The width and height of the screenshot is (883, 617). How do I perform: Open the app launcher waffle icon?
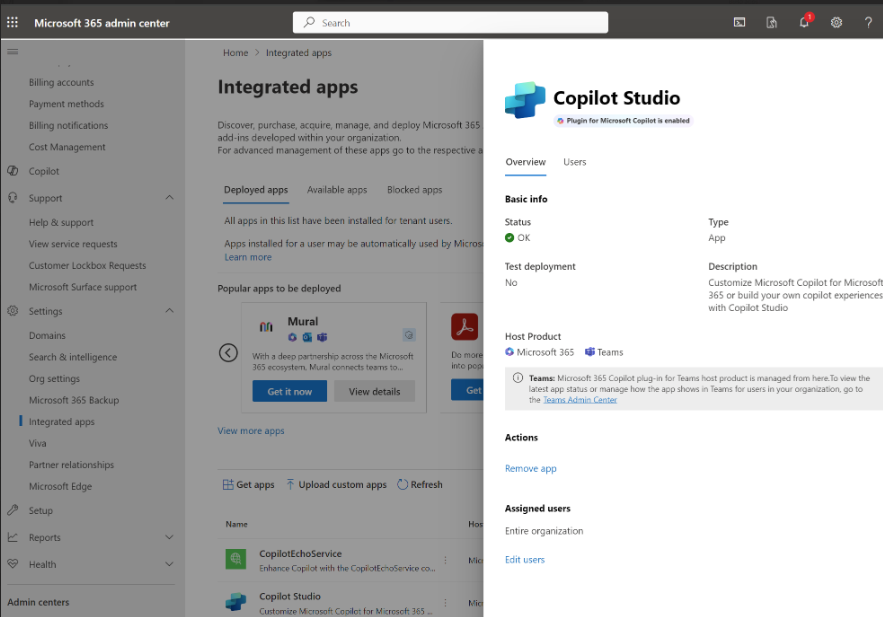point(12,23)
